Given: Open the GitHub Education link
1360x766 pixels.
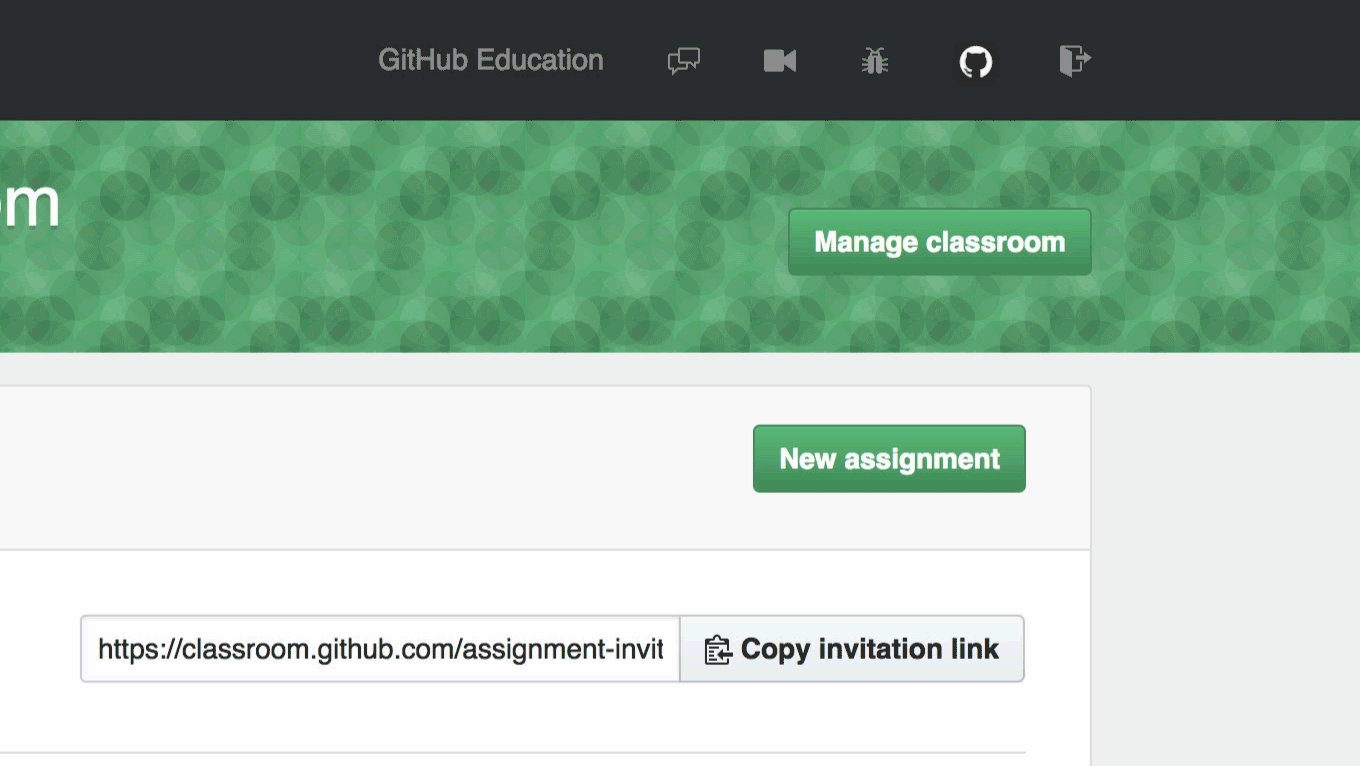Looking at the screenshot, I should pos(490,60).
